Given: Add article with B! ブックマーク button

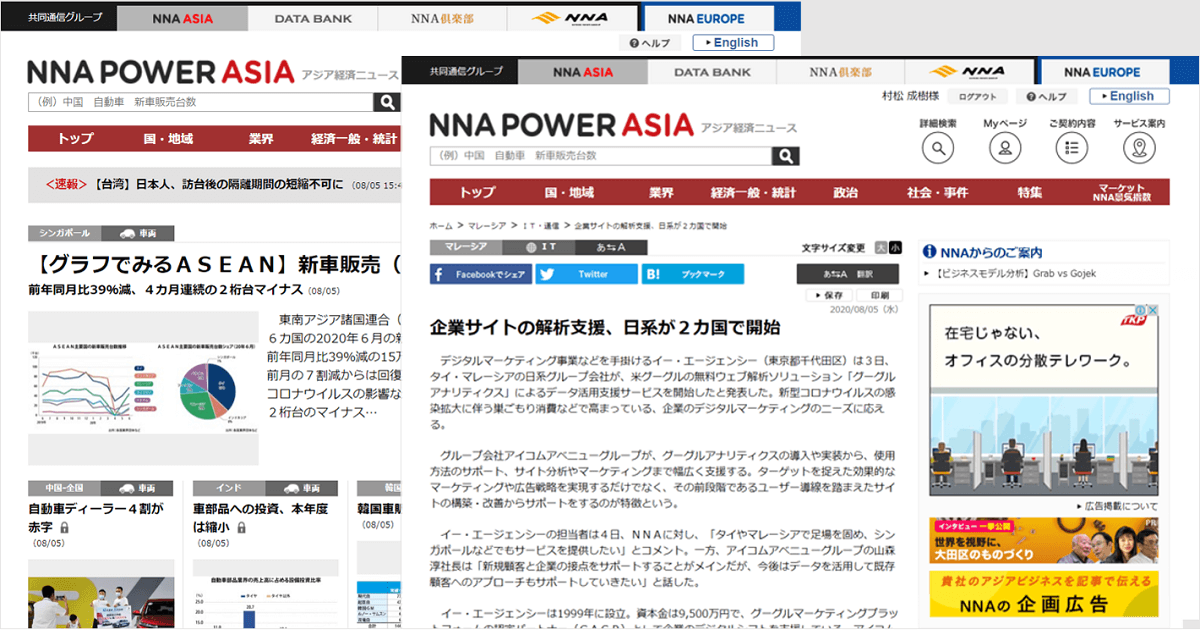Looking at the screenshot, I should click(693, 274).
